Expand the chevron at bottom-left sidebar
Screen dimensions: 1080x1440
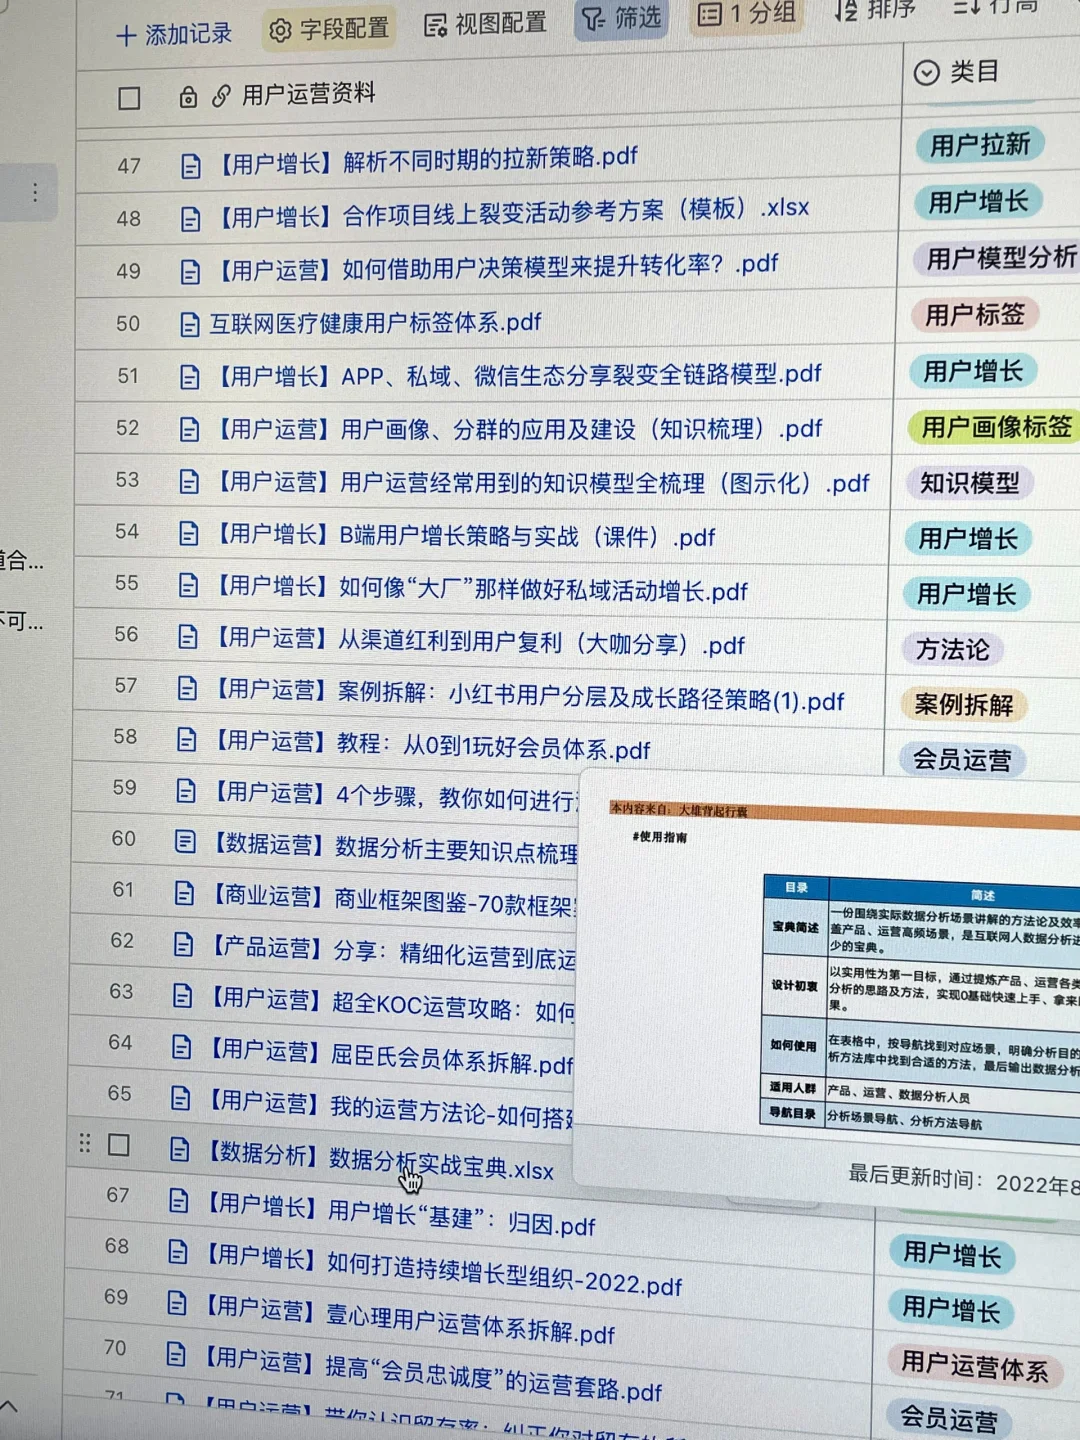9,1407
